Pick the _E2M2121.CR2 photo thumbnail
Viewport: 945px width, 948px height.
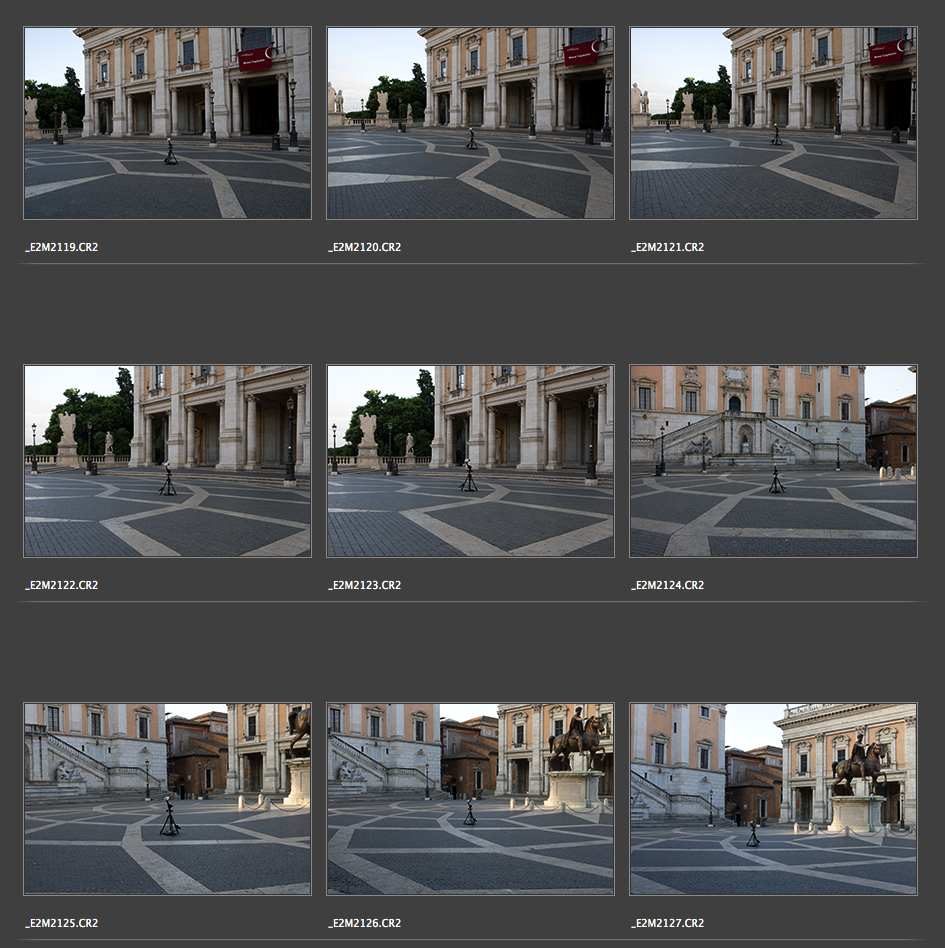click(x=773, y=123)
